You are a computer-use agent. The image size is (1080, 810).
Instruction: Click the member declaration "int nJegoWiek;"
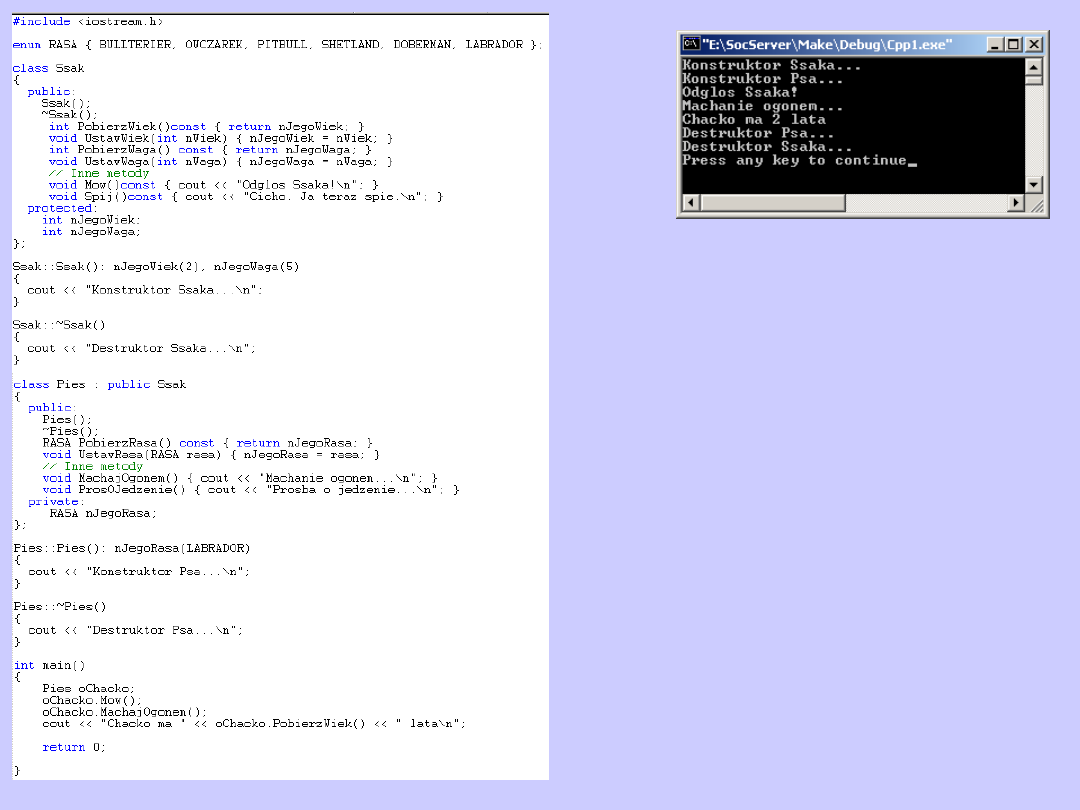pyautogui.click(x=91, y=220)
